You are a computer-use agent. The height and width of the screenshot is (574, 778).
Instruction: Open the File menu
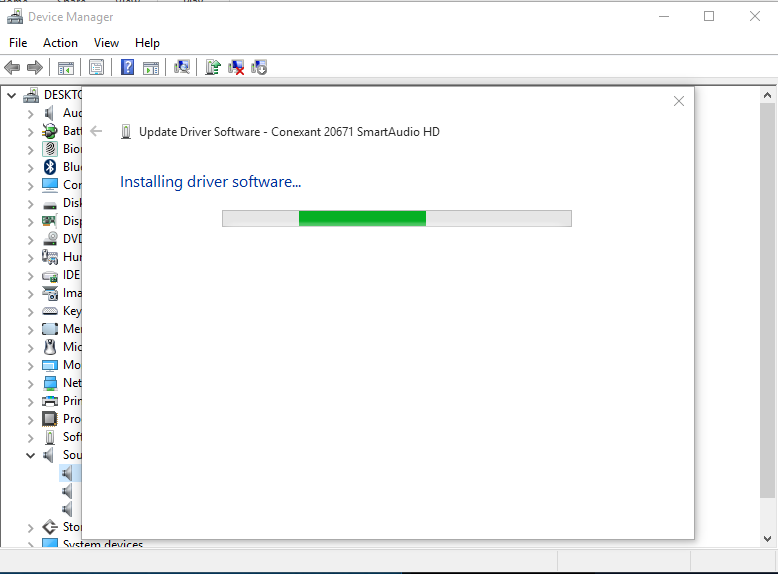coord(18,43)
